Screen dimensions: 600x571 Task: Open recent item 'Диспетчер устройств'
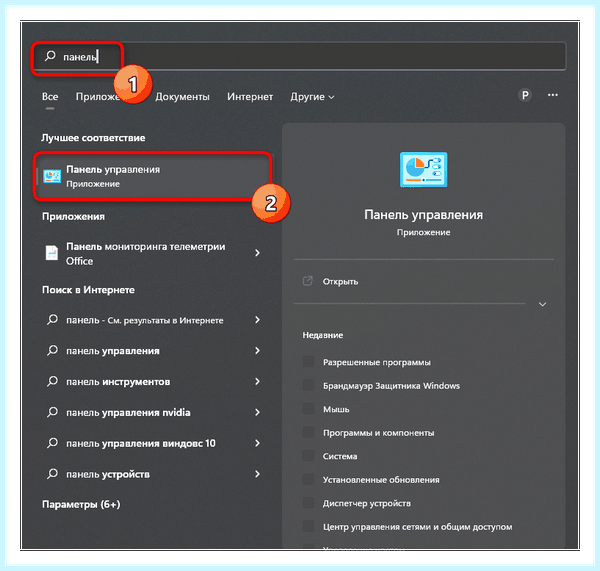coord(367,503)
